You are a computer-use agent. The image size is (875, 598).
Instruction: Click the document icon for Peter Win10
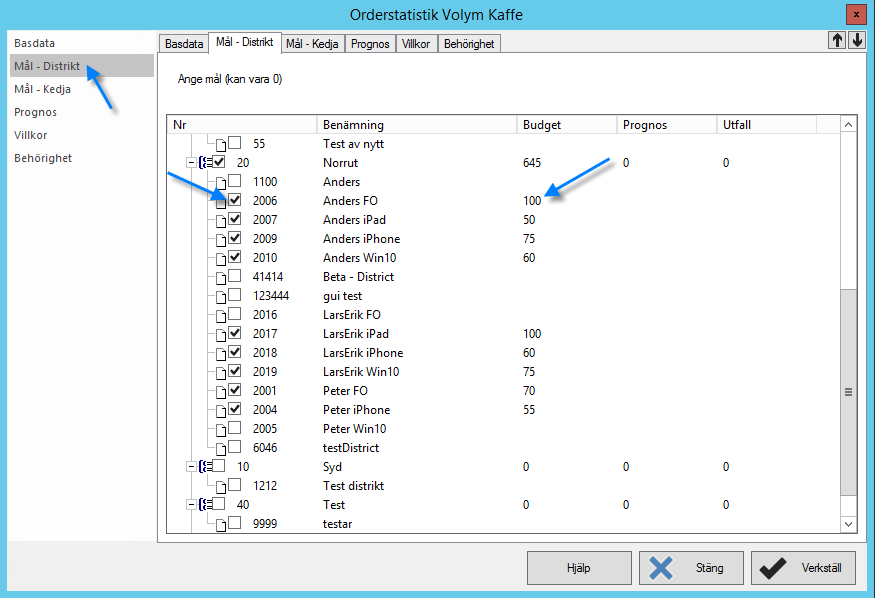221,430
